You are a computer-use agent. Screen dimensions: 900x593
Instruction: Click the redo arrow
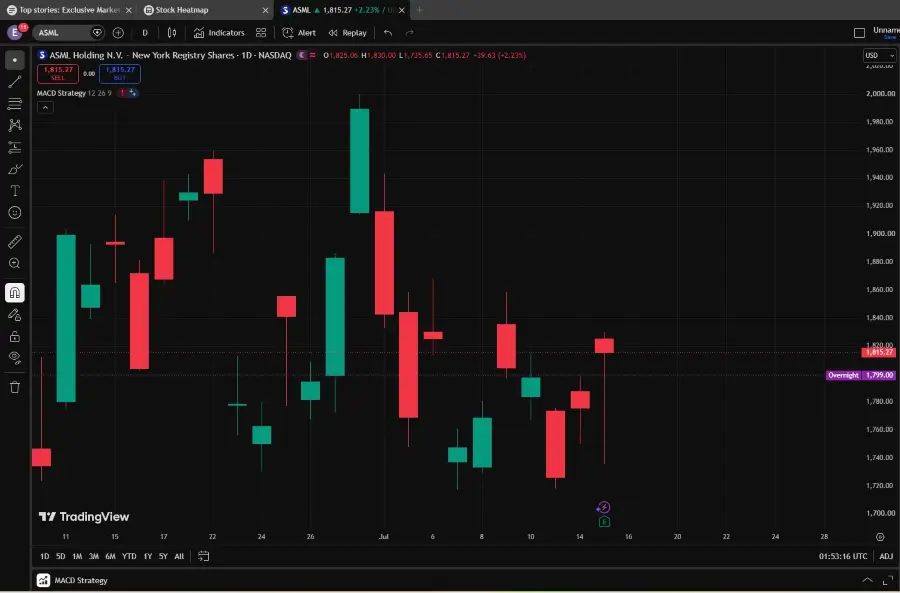point(409,33)
